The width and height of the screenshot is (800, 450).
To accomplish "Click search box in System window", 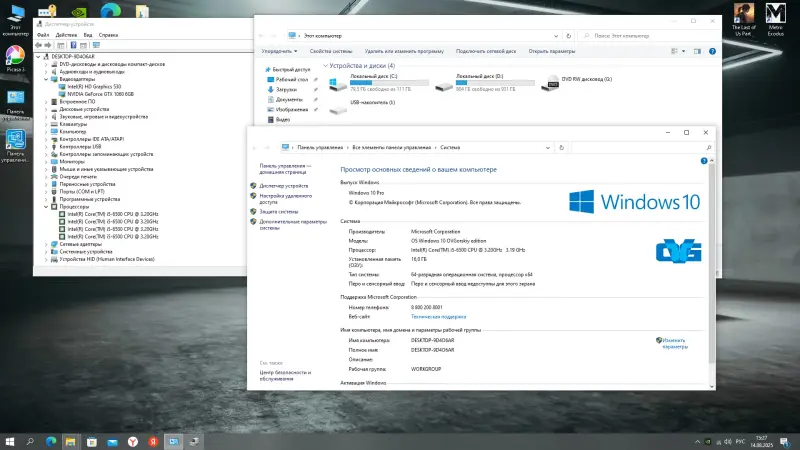I will [x=642, y=147].
